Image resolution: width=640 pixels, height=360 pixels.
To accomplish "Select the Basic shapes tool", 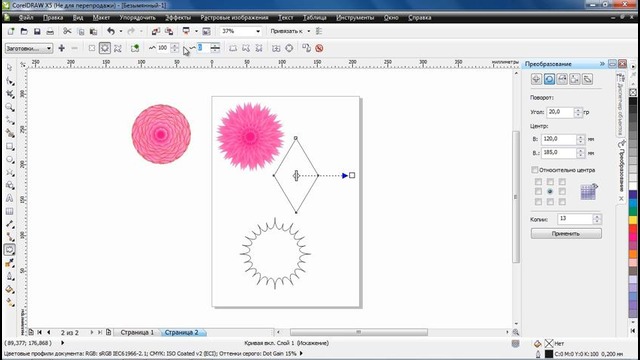I will 10,186.
